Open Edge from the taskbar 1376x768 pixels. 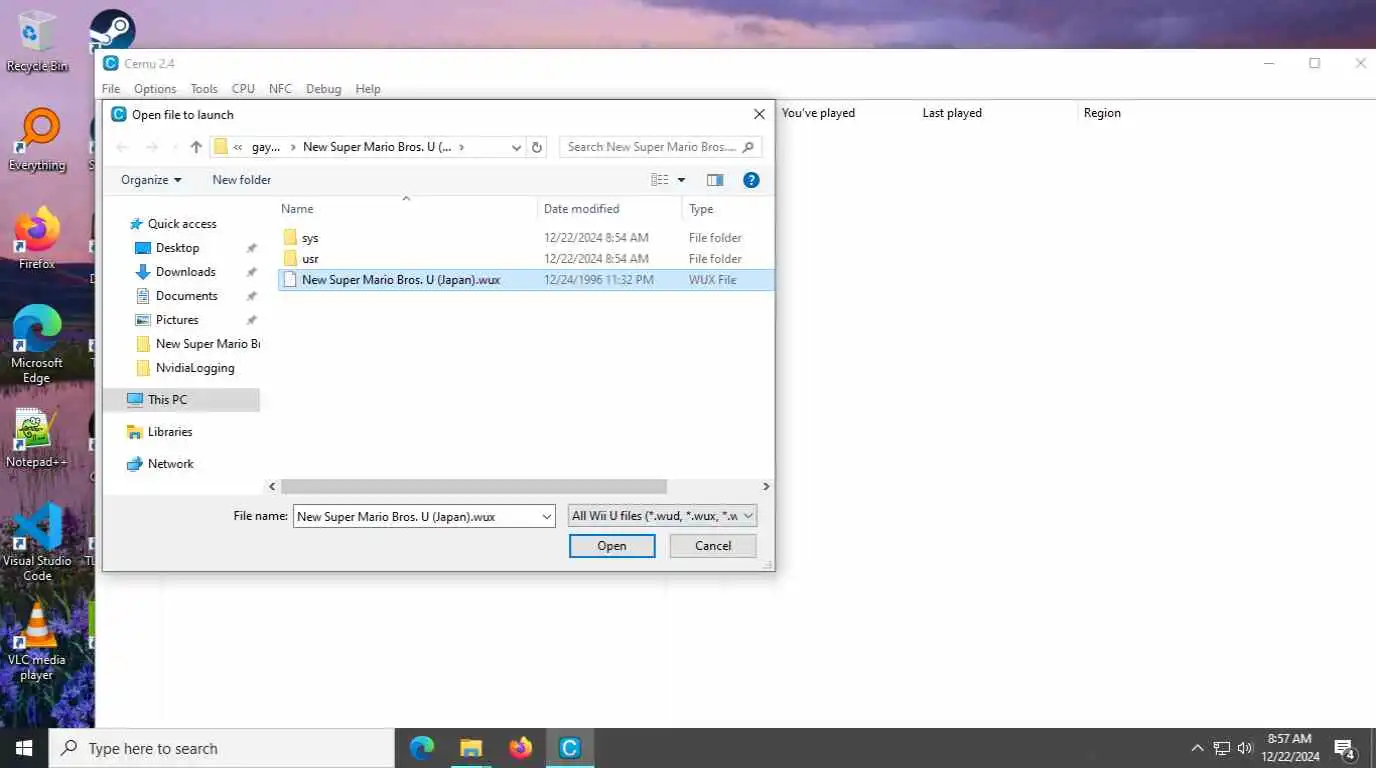422,748
